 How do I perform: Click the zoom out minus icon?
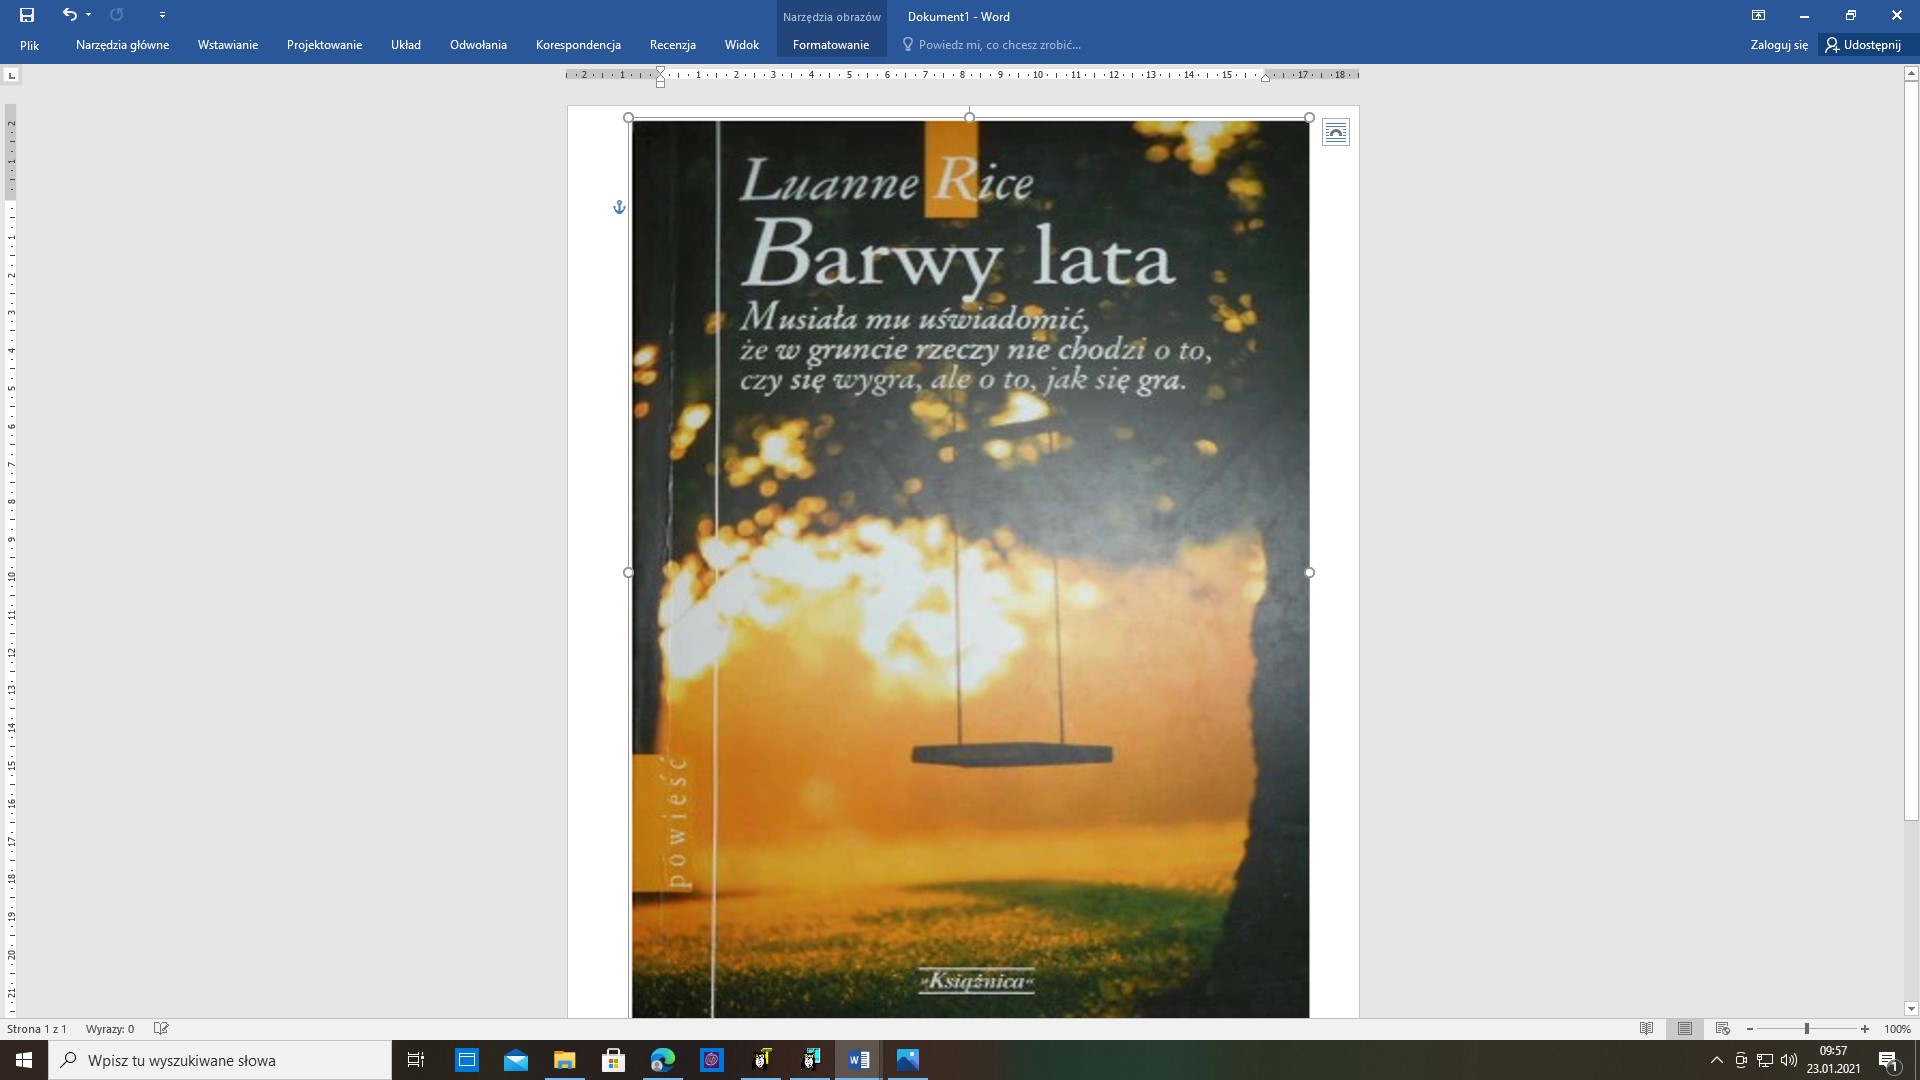(x=1750, y=1029)
